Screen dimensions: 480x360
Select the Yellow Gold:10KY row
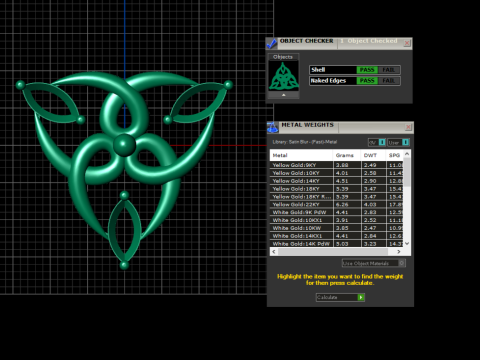[337, 173]
